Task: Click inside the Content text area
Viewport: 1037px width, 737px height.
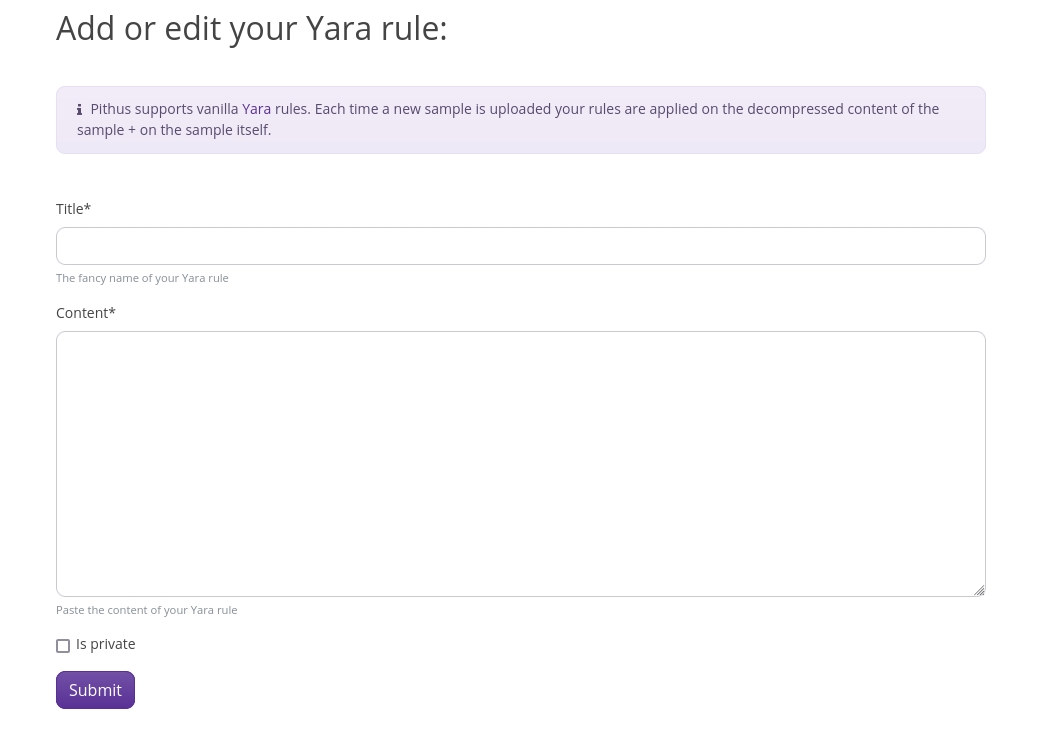Action: pyautogui.click(x=520, y=463)
